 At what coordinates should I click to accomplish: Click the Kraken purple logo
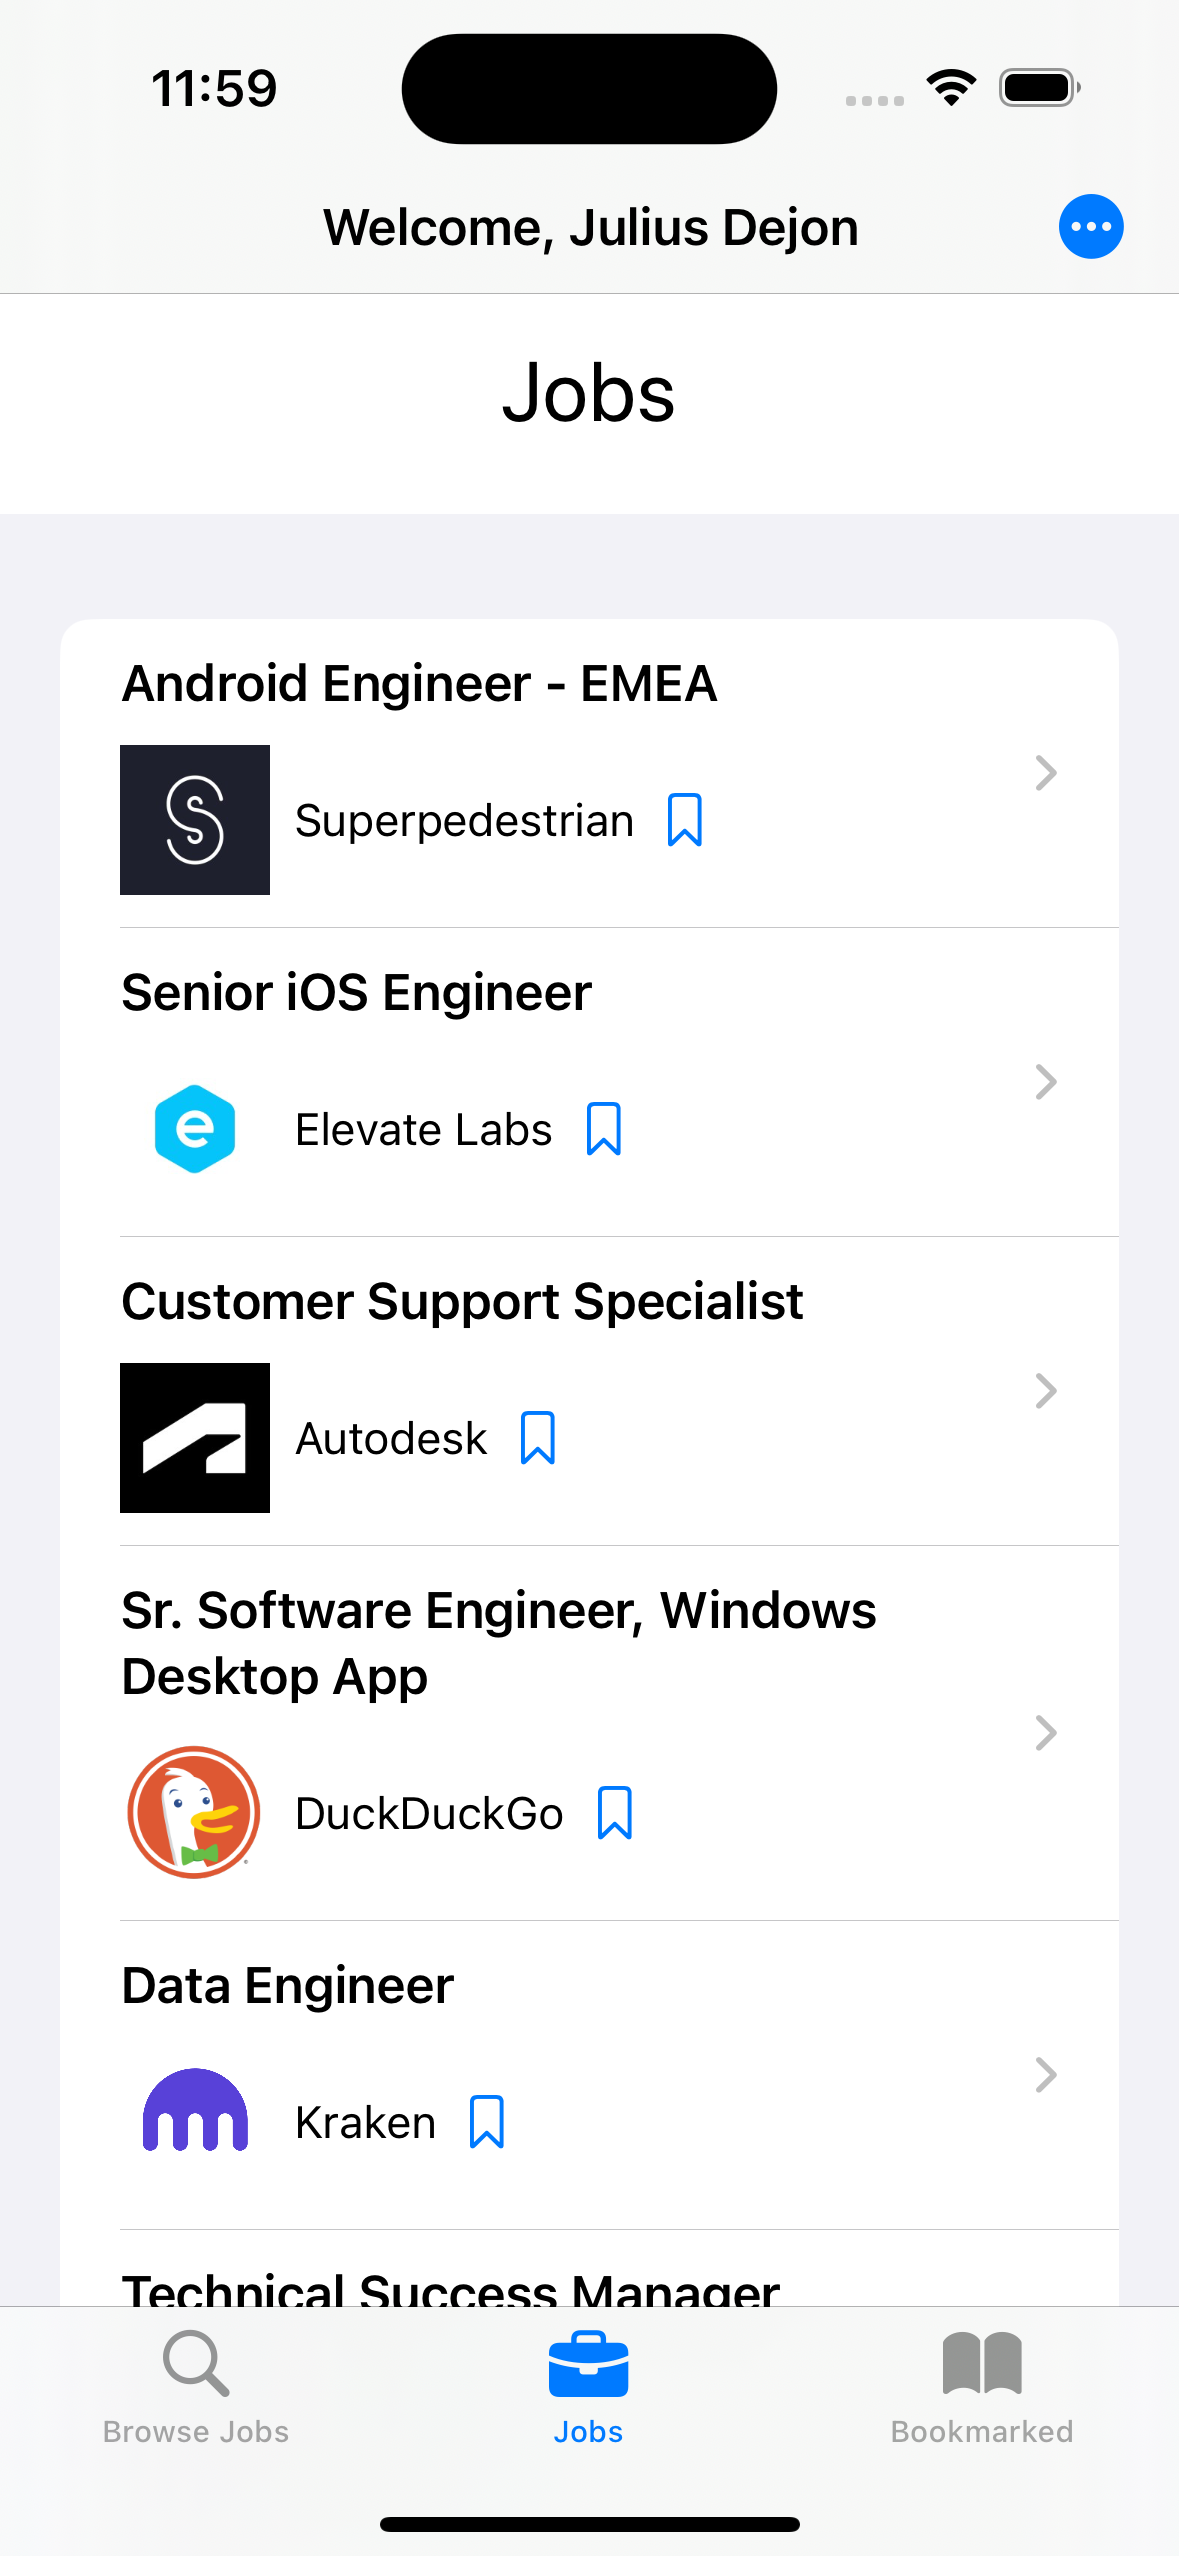pos(195,2110)
